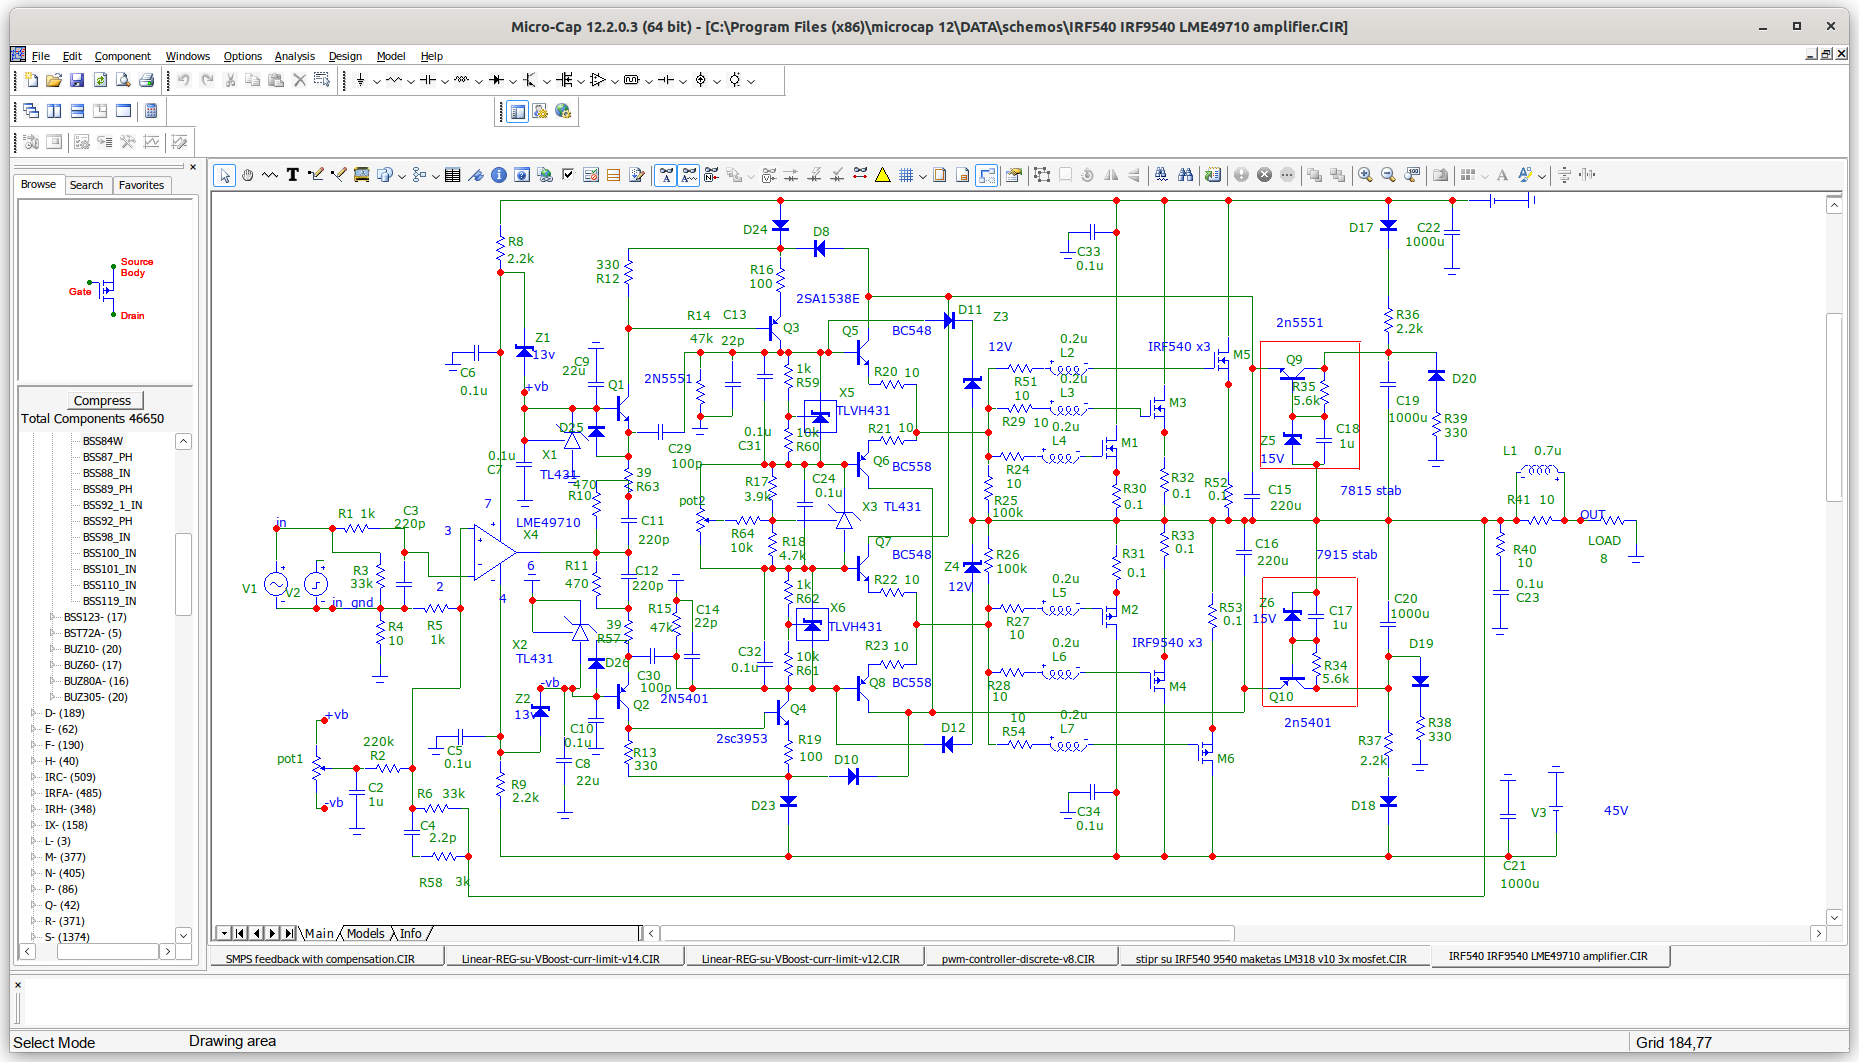Open the Info mode icon
This screenshot has height=1062, width=1859.
tap(499, 175)
